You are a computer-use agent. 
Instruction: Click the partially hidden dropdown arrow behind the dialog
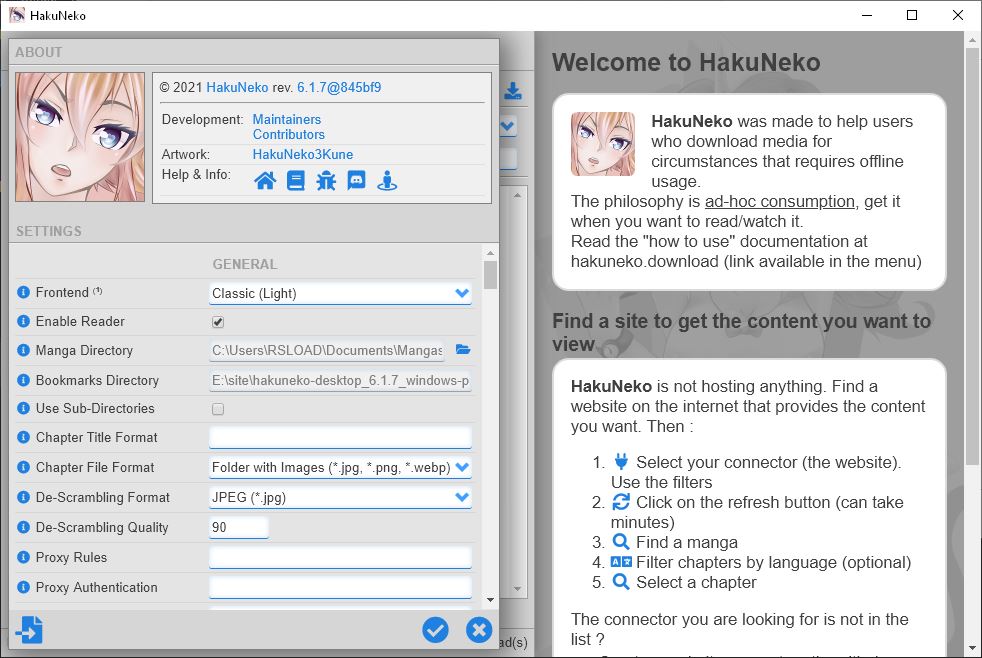point(508,126)
